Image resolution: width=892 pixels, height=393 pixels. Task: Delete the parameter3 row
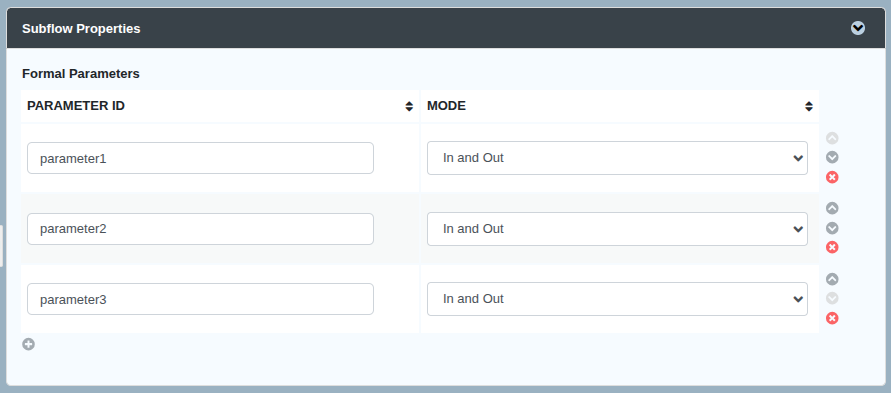[832, 318]
